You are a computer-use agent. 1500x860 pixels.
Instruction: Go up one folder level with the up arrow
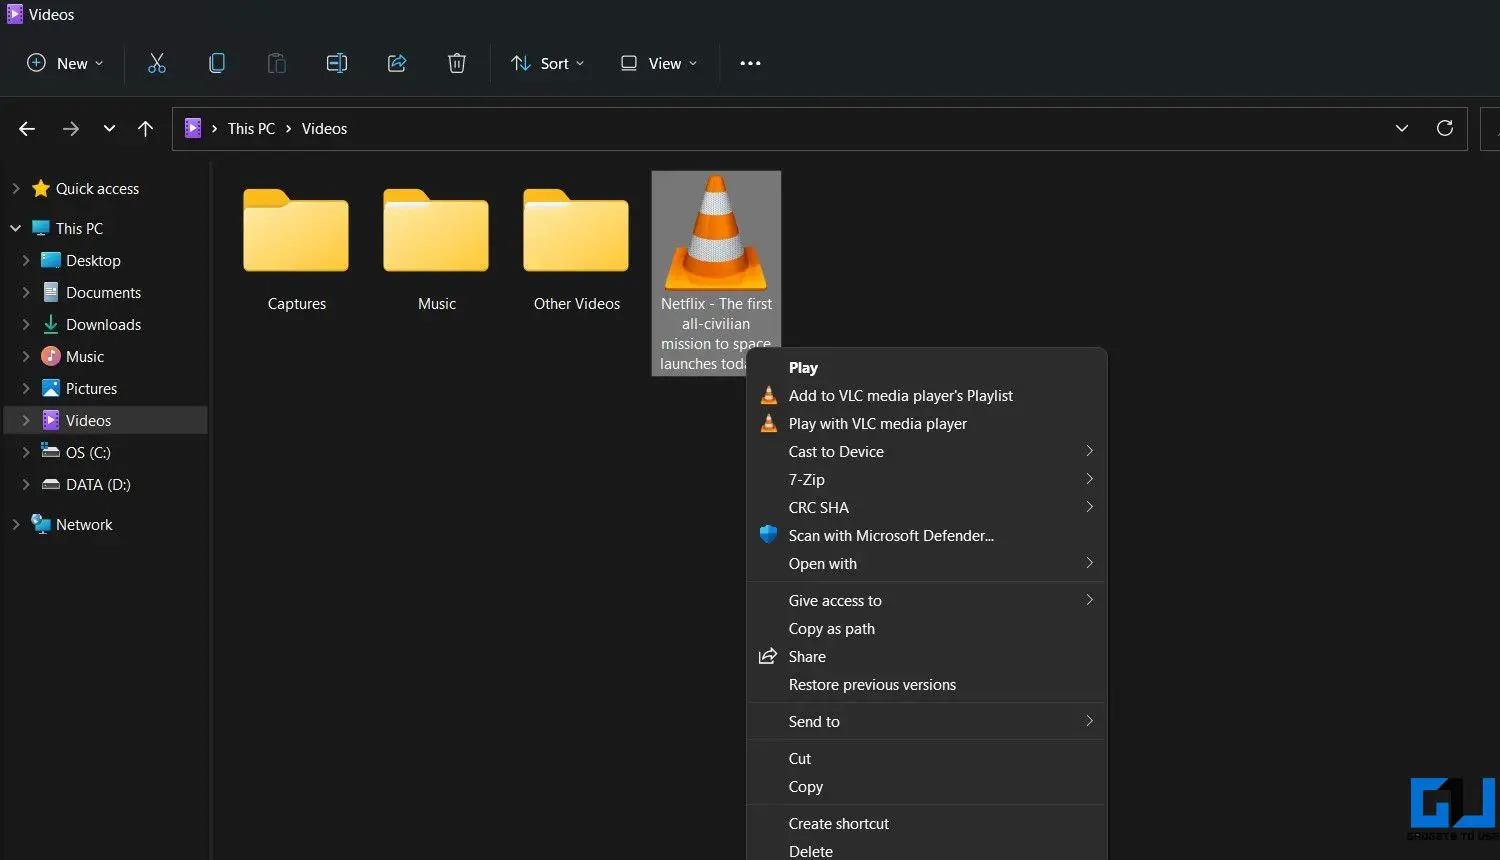(x=146, y=128)
